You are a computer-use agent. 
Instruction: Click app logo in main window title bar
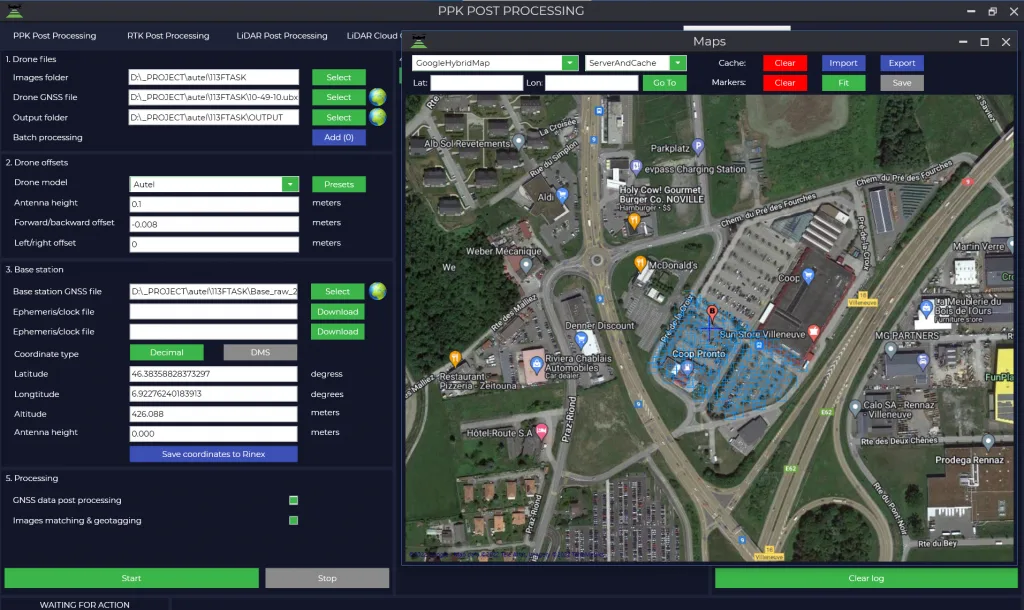click(x=14, y=10)
